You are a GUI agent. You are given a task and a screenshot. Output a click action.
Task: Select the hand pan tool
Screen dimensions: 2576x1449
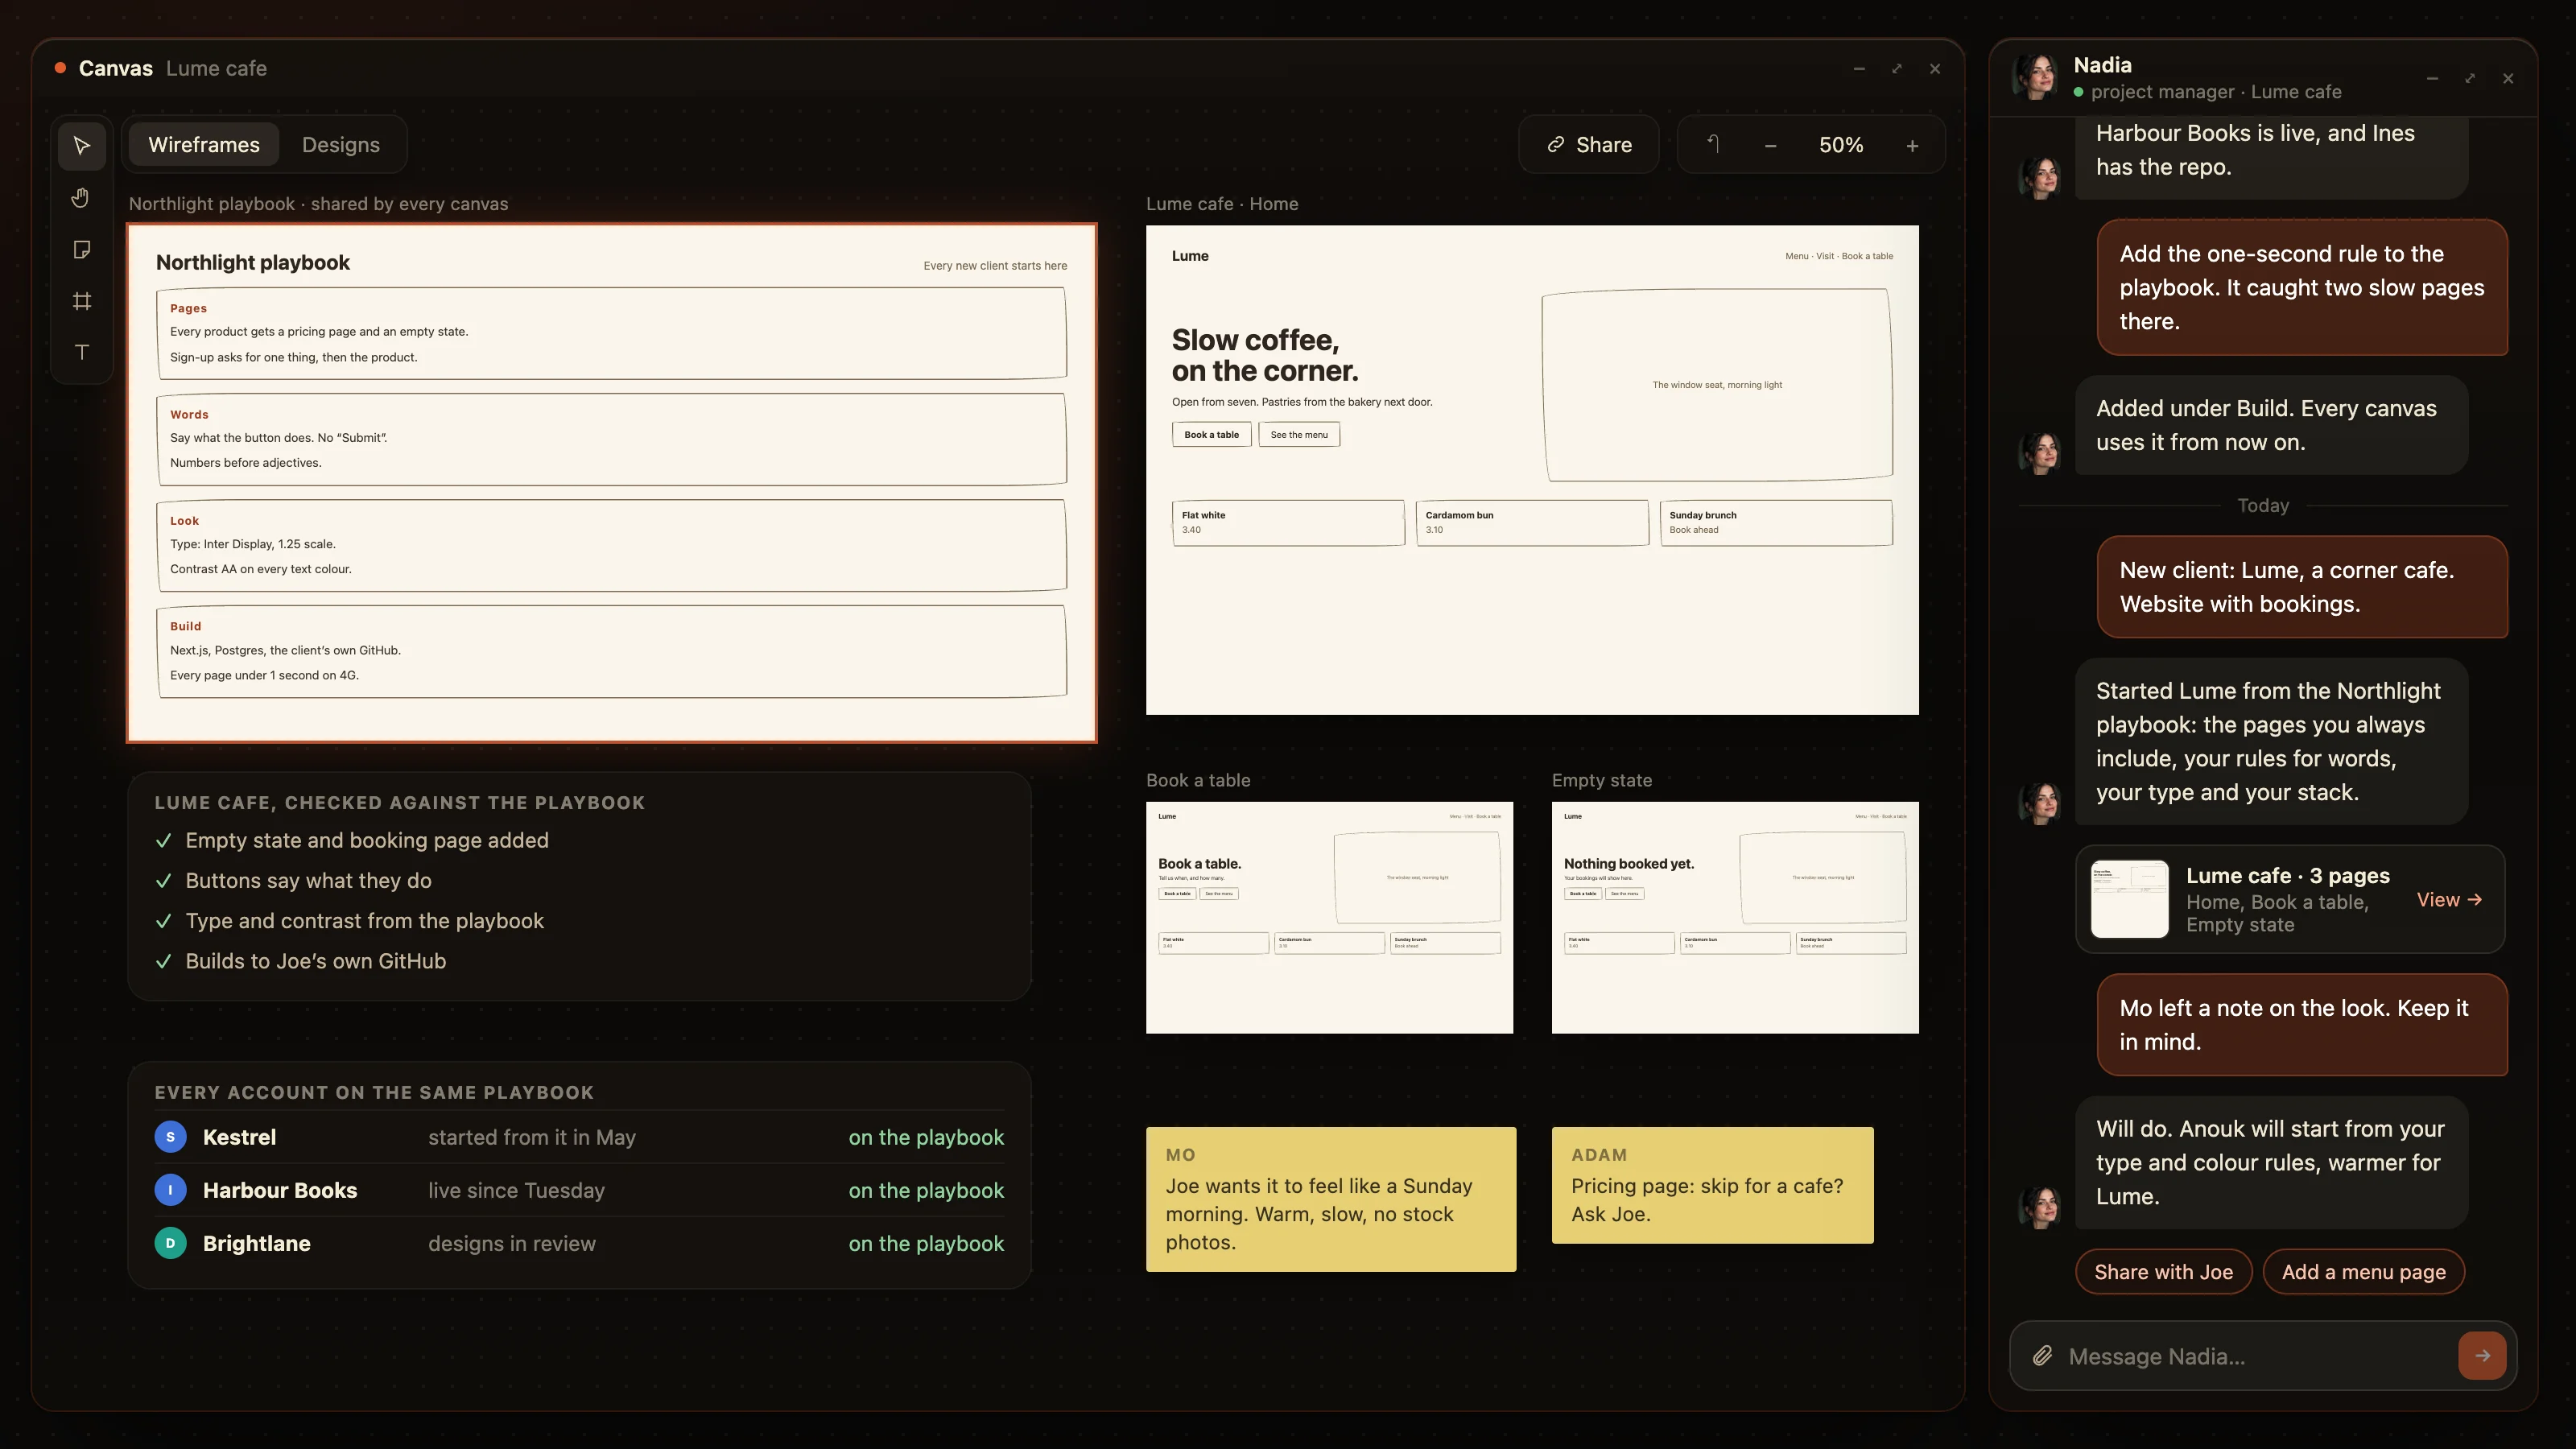pos(82,198)
